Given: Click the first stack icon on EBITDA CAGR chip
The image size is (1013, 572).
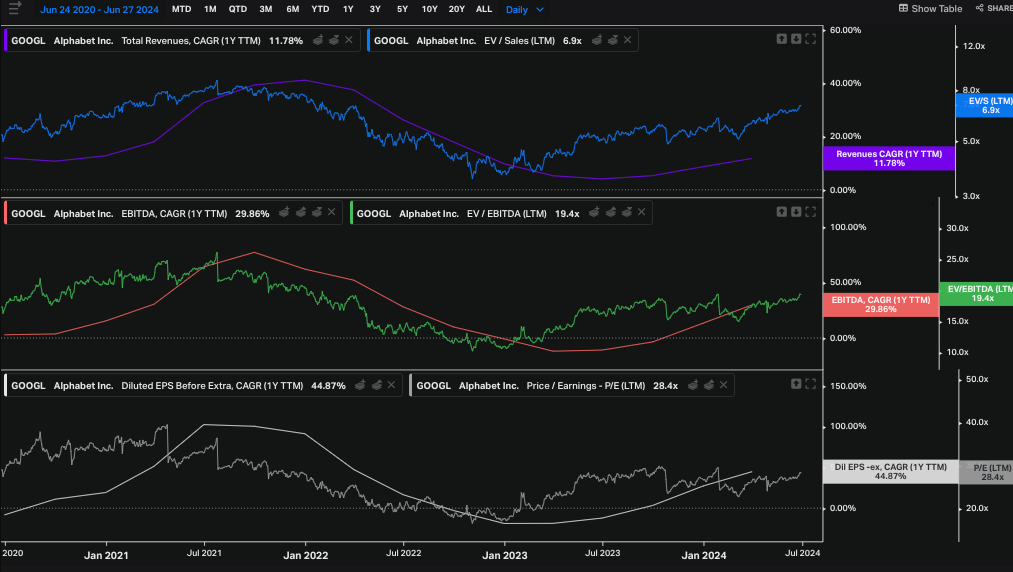Looking at the screenshot, I should tap(284, 212).
